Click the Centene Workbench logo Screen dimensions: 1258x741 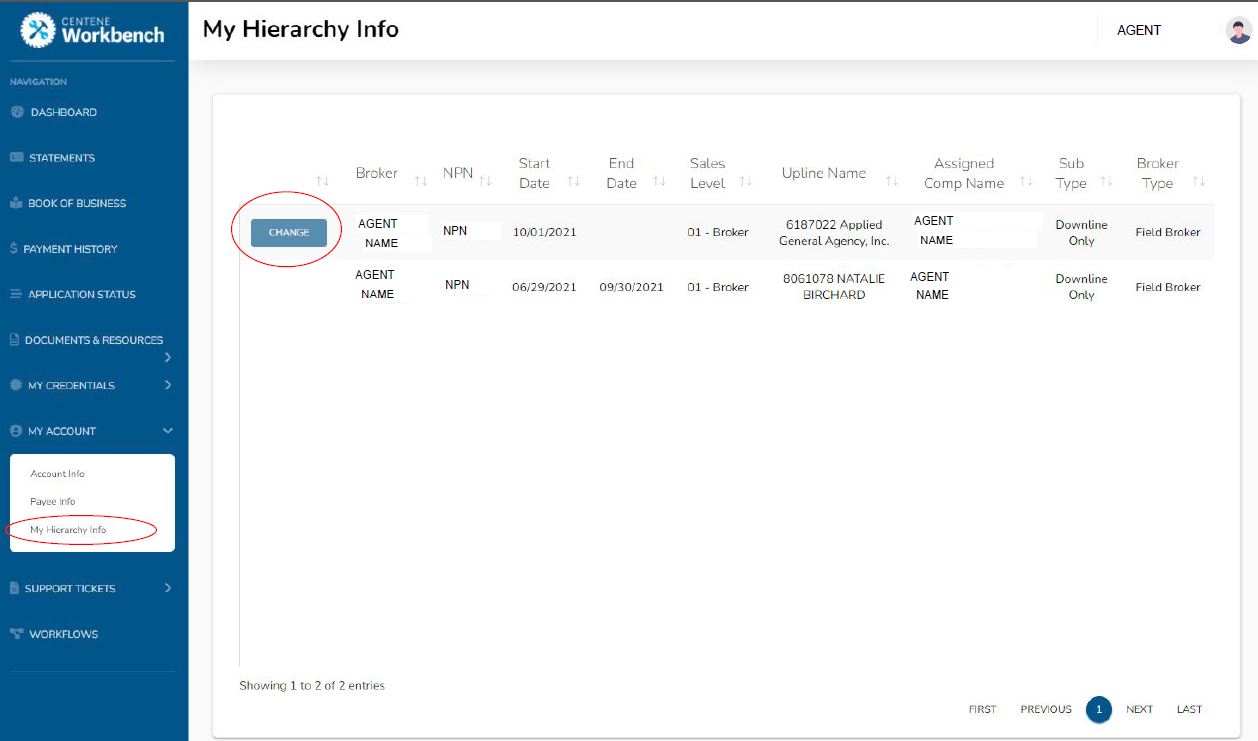[92, 30]
